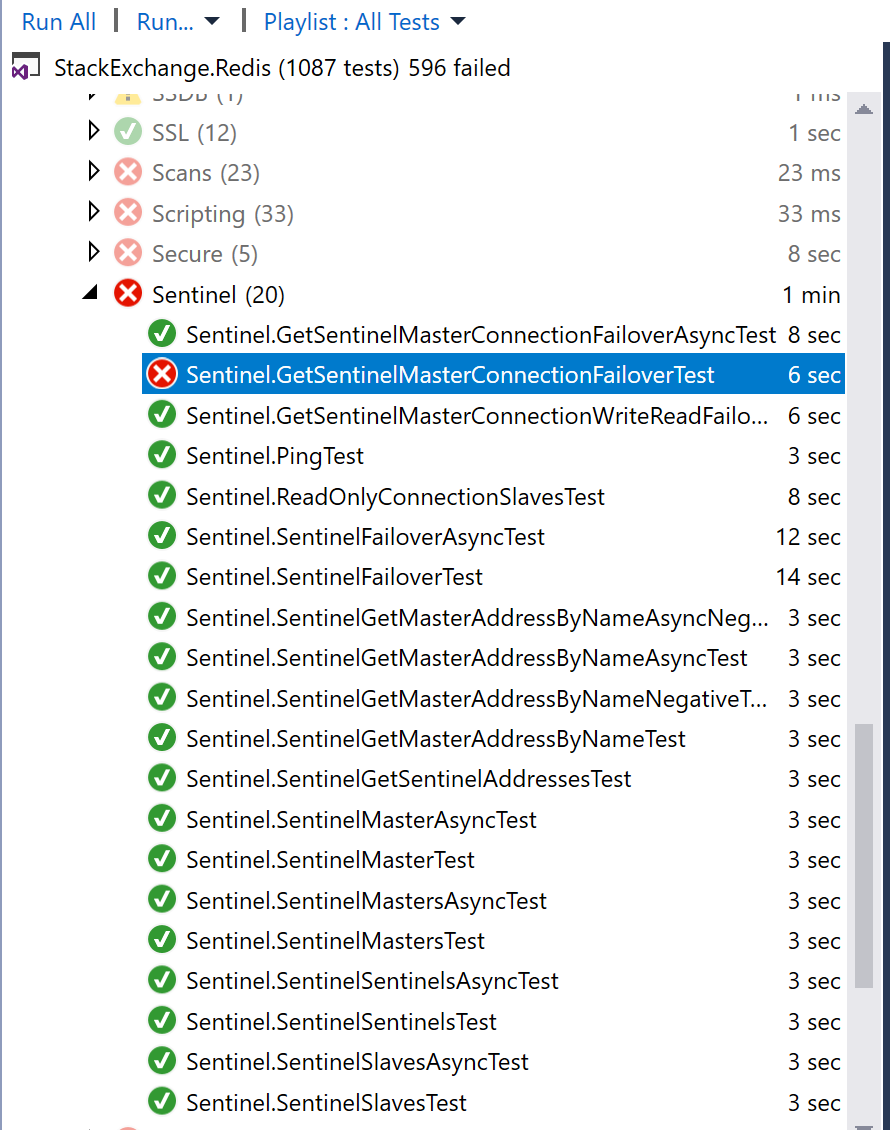Click passed icon of SentinelSentinelsAsyncTest
The image size is (890, 1130).
[161, 980]
